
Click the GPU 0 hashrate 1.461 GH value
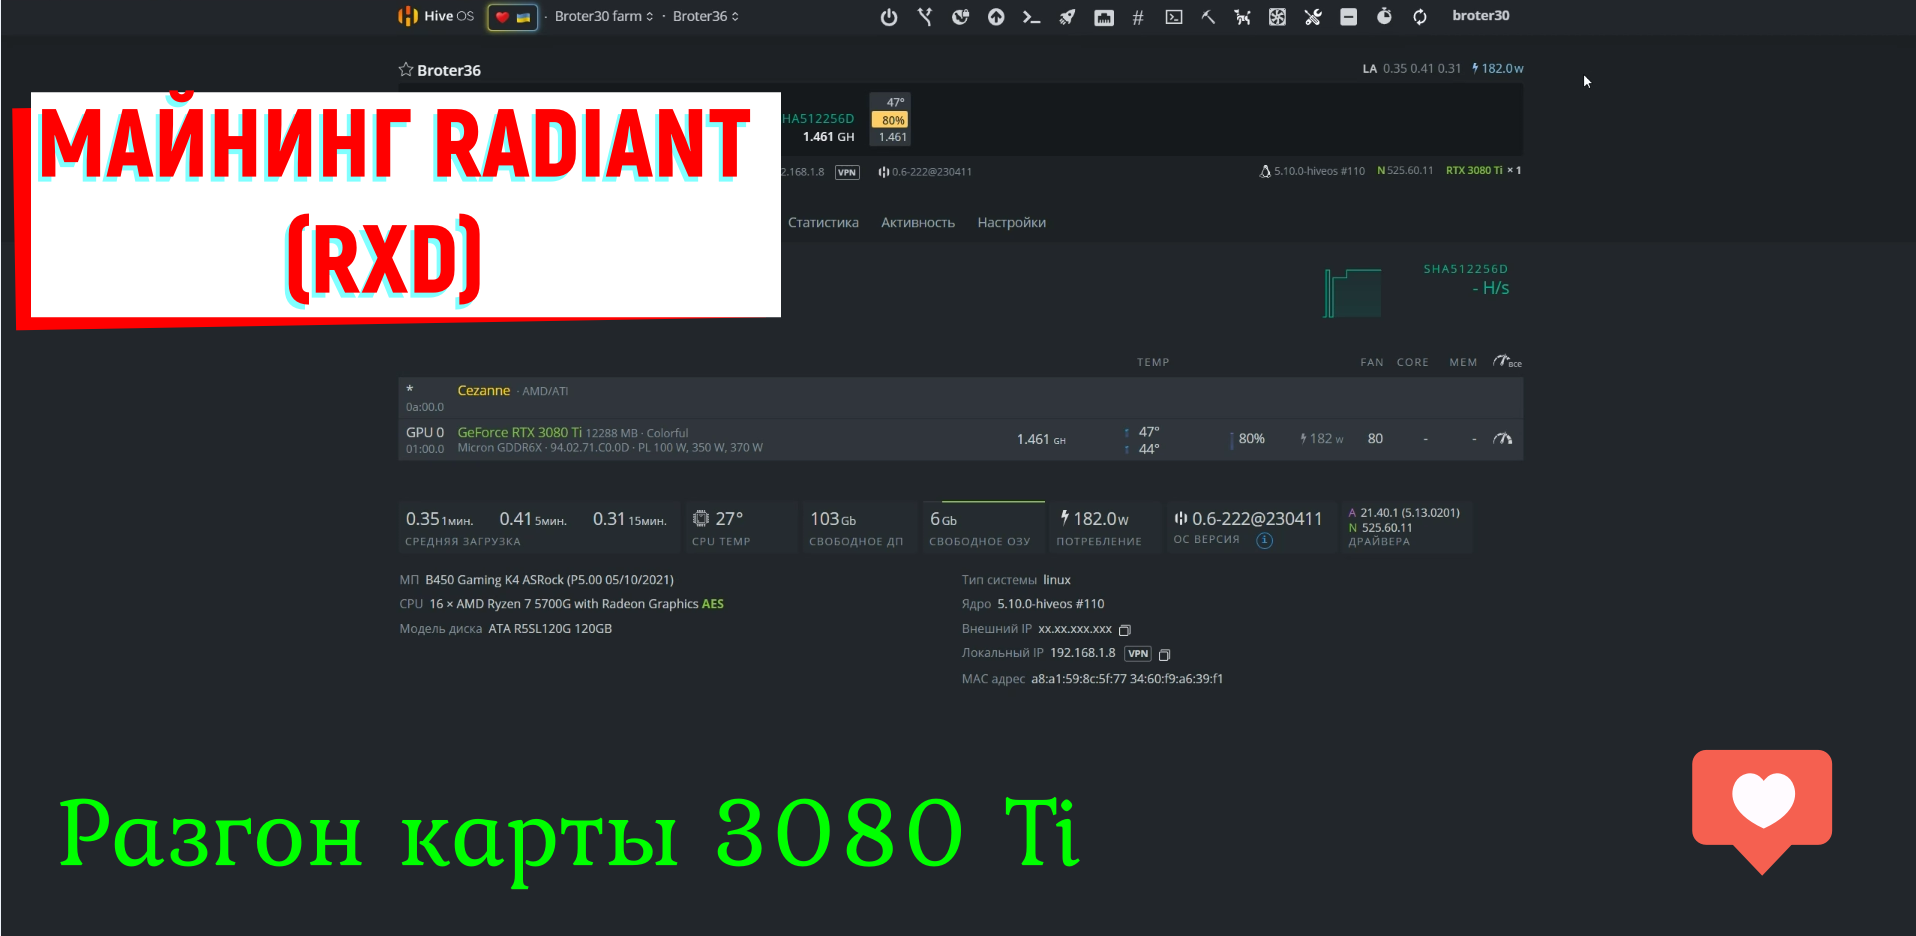(x=1041, y=440)
